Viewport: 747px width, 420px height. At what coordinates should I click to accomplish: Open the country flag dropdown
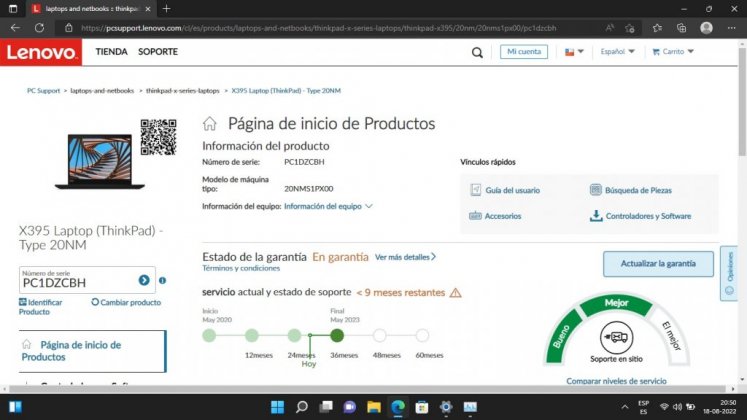coord(574,51)
